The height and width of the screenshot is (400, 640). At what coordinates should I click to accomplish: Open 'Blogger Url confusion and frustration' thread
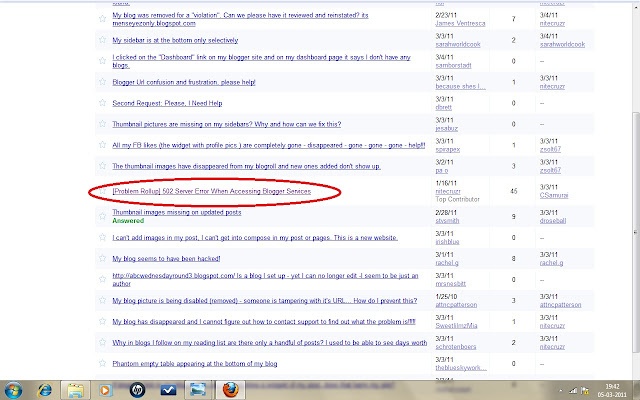[x=184, y=82]
